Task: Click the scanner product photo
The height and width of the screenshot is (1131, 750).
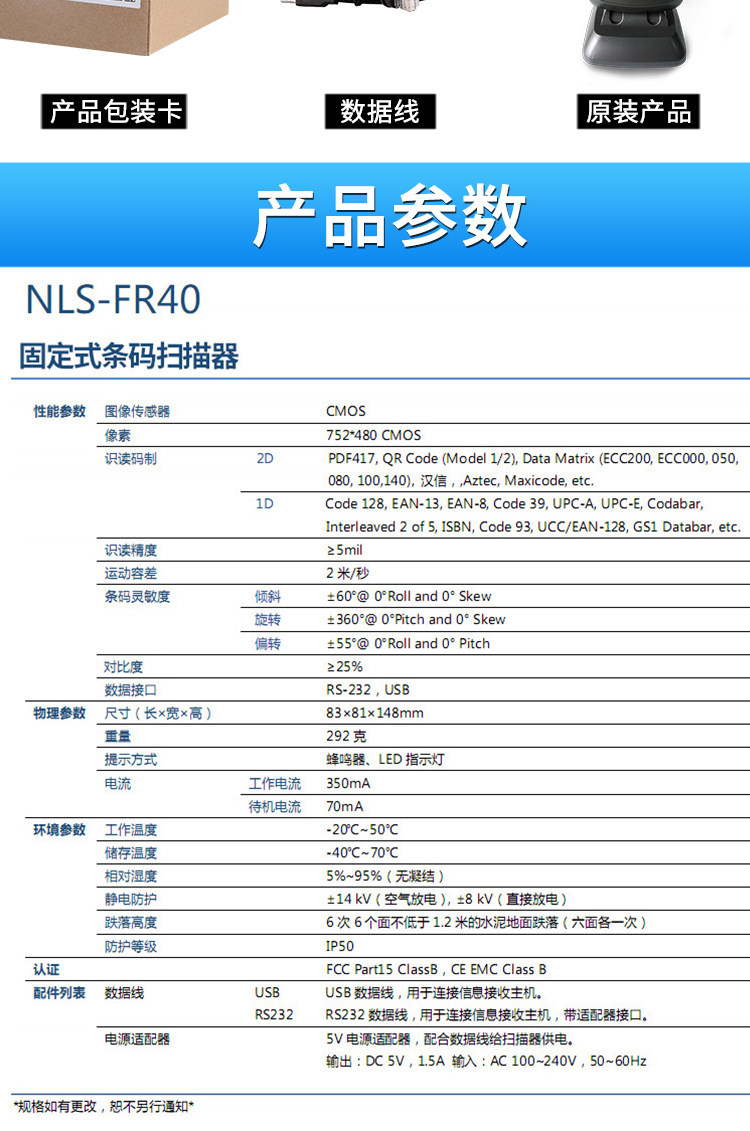Action: point(635,36)
